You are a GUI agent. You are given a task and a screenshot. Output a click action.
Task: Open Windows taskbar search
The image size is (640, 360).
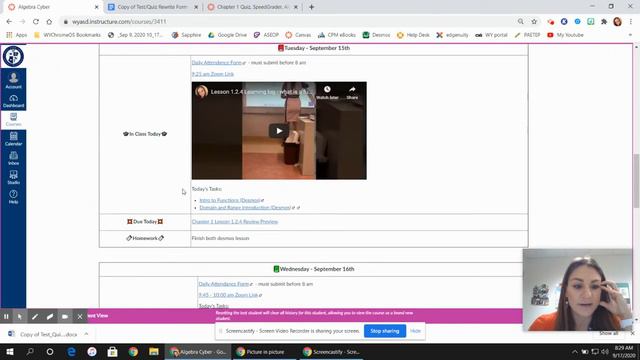coord(30,351)
